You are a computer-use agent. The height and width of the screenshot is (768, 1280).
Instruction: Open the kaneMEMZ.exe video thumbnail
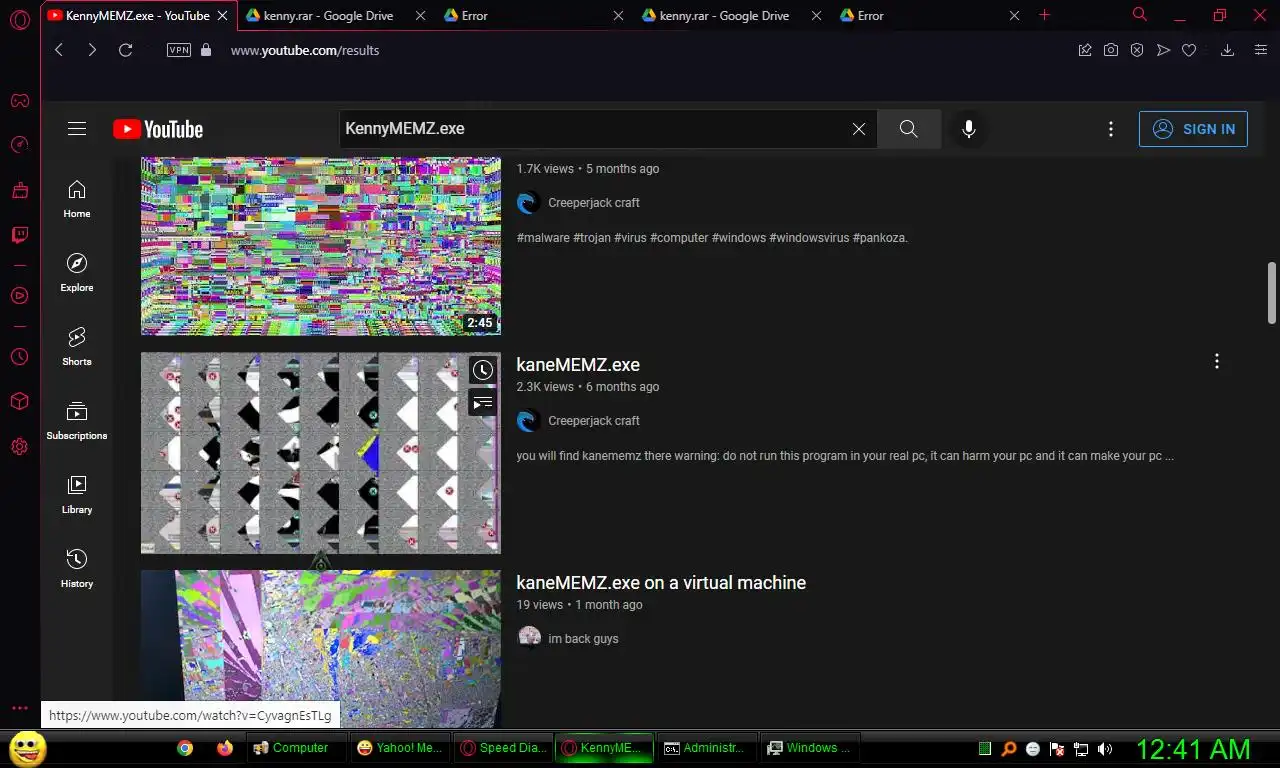pyautogui.click(x=321, y=453)
